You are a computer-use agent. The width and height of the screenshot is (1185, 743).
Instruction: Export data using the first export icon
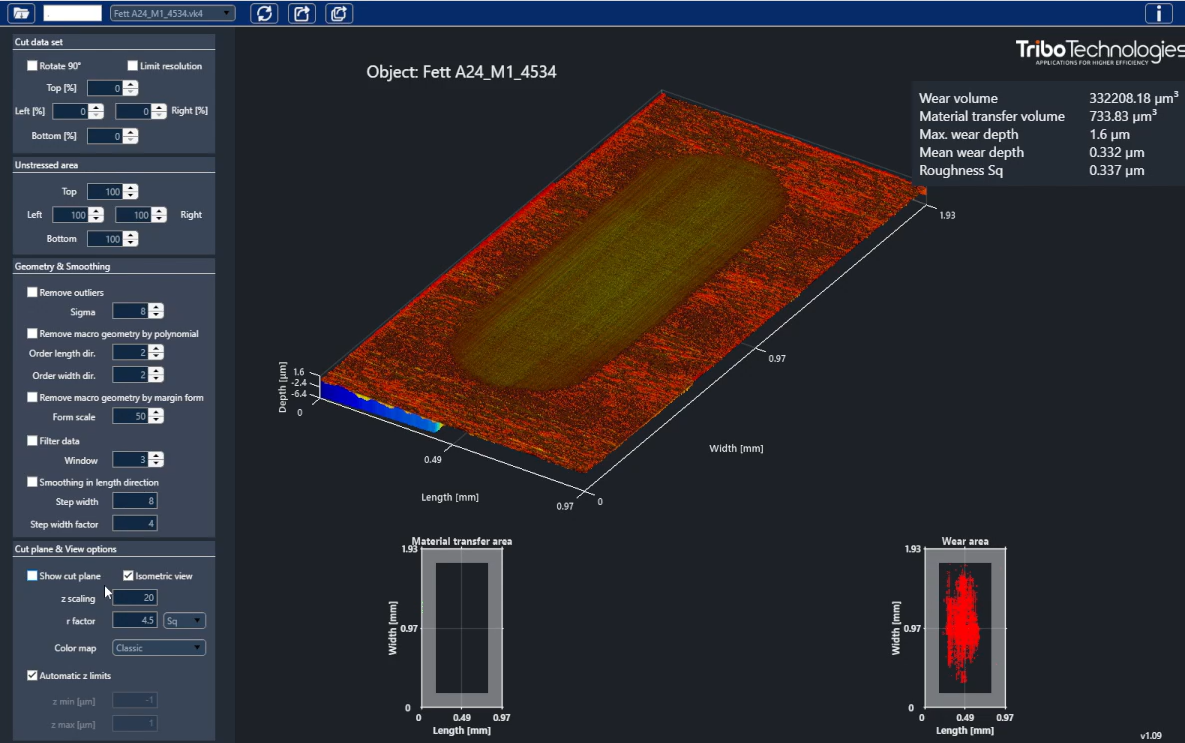point(301,13)
